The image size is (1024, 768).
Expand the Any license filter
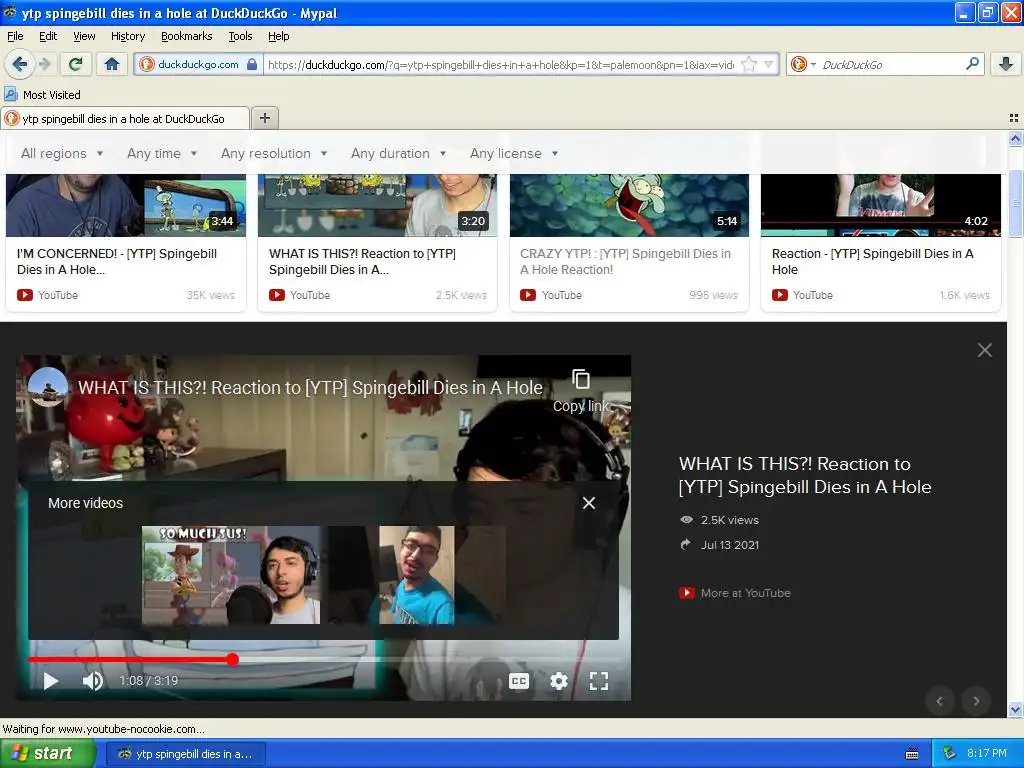(514, 153)
